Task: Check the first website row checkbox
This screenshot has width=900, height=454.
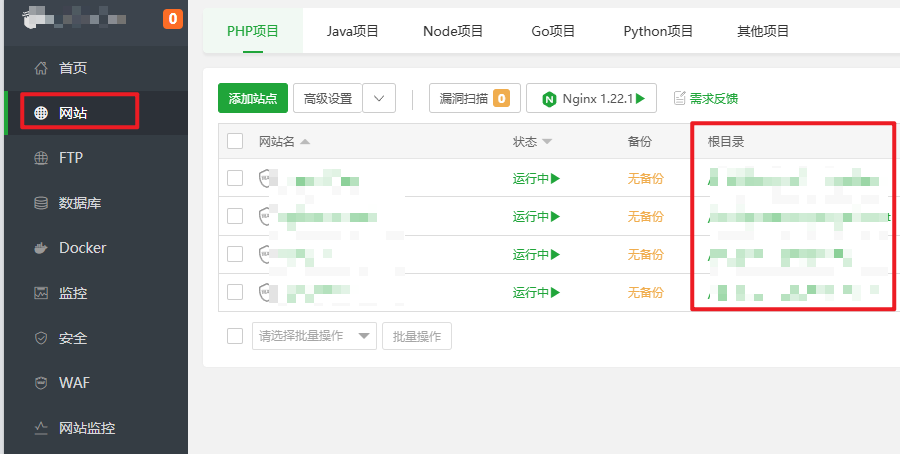Action: point(235,179)
